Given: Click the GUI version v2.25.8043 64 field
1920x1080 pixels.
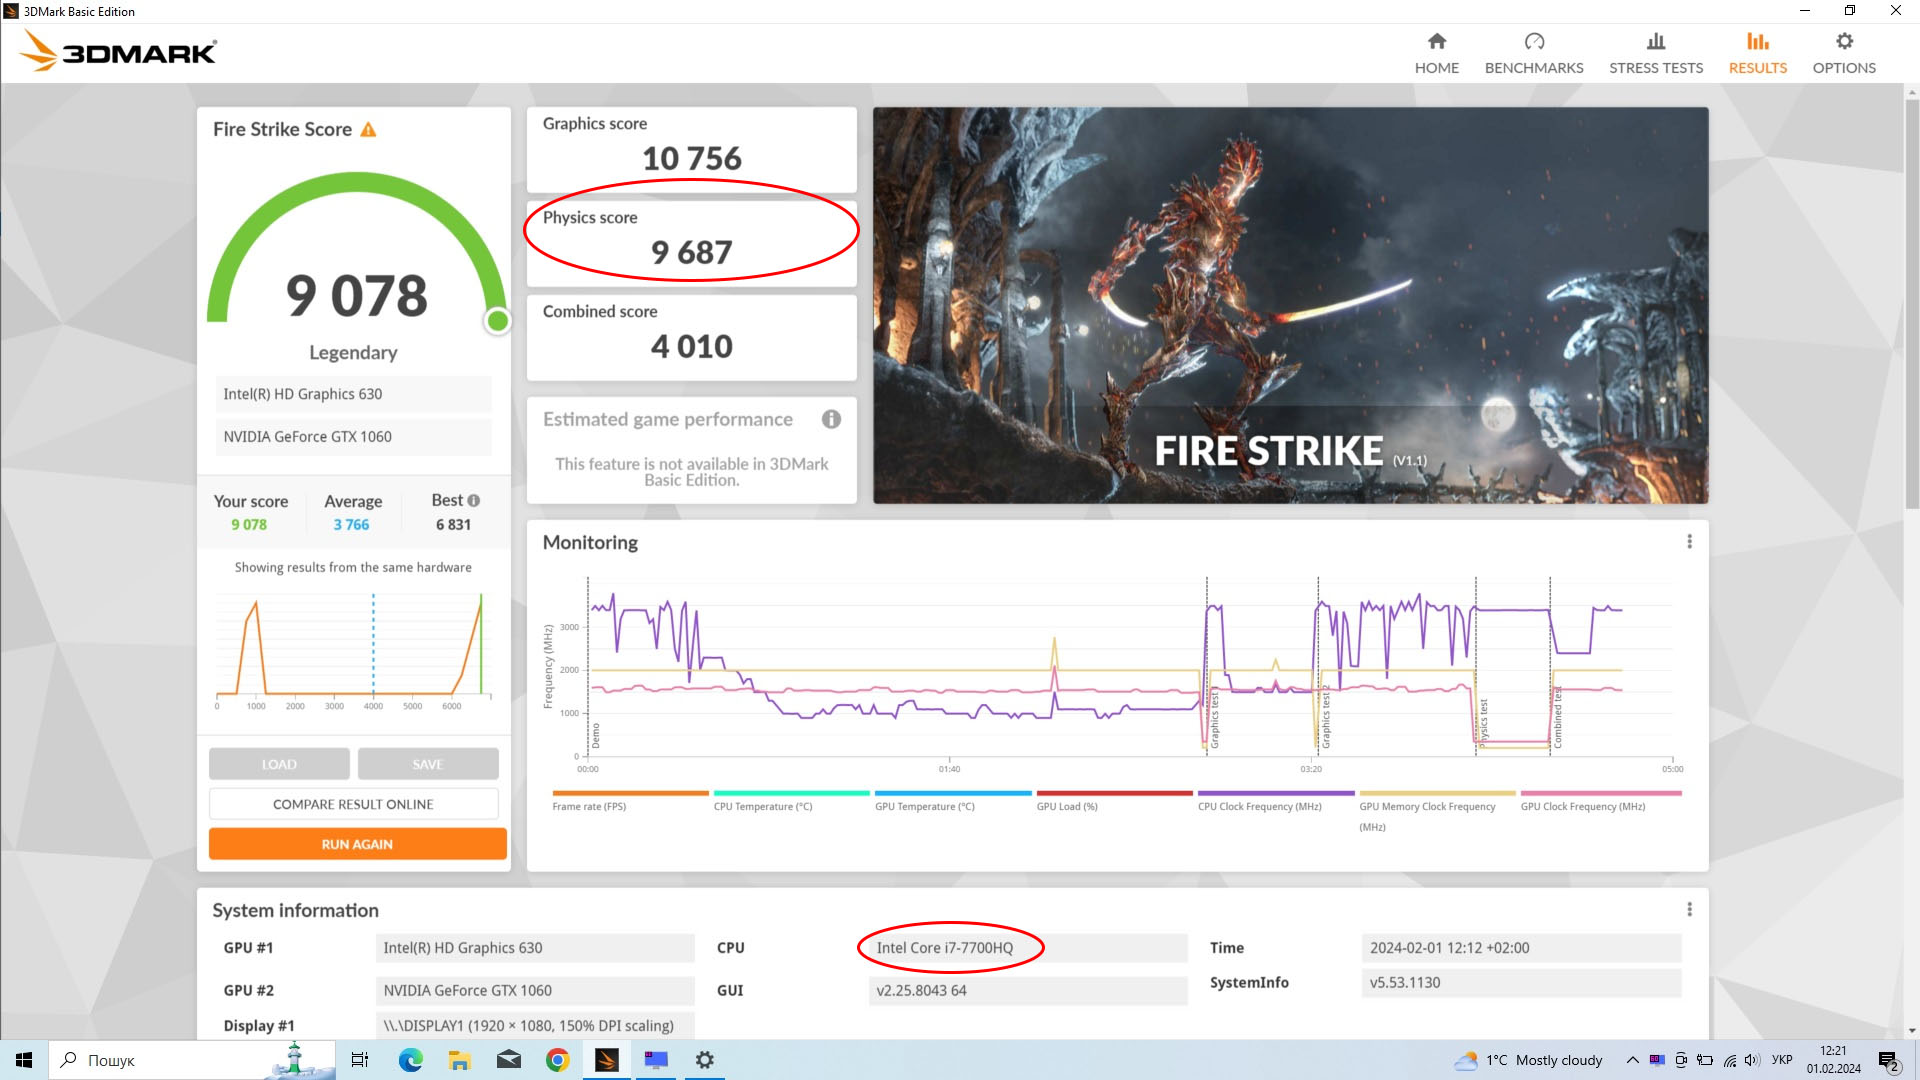Looking at the screenshot, I should 1027,990.
